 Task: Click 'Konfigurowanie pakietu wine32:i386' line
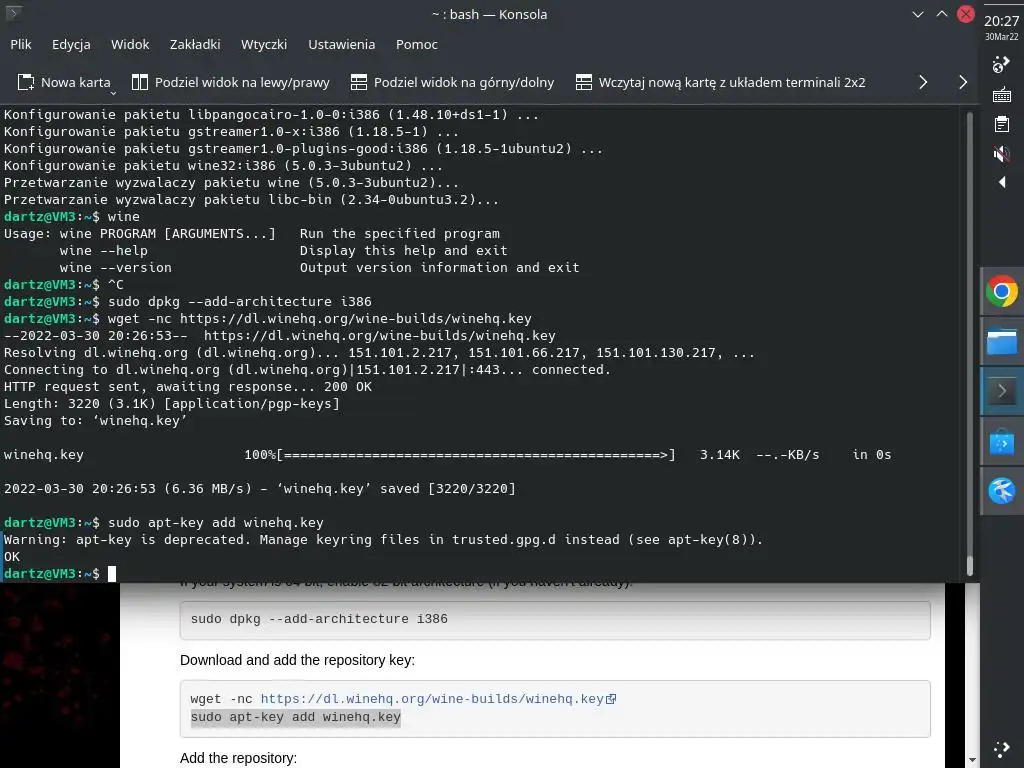click(223, 166)
